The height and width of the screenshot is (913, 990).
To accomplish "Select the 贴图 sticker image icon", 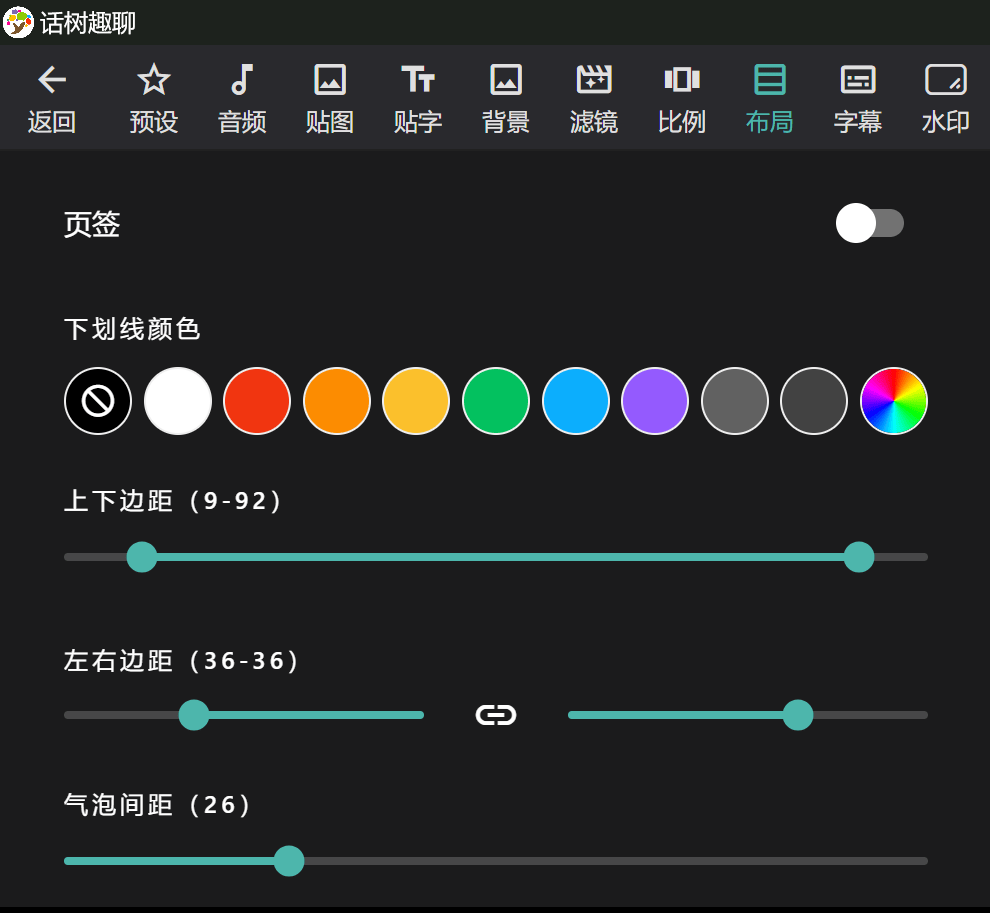I will click(x=330, y=80).
